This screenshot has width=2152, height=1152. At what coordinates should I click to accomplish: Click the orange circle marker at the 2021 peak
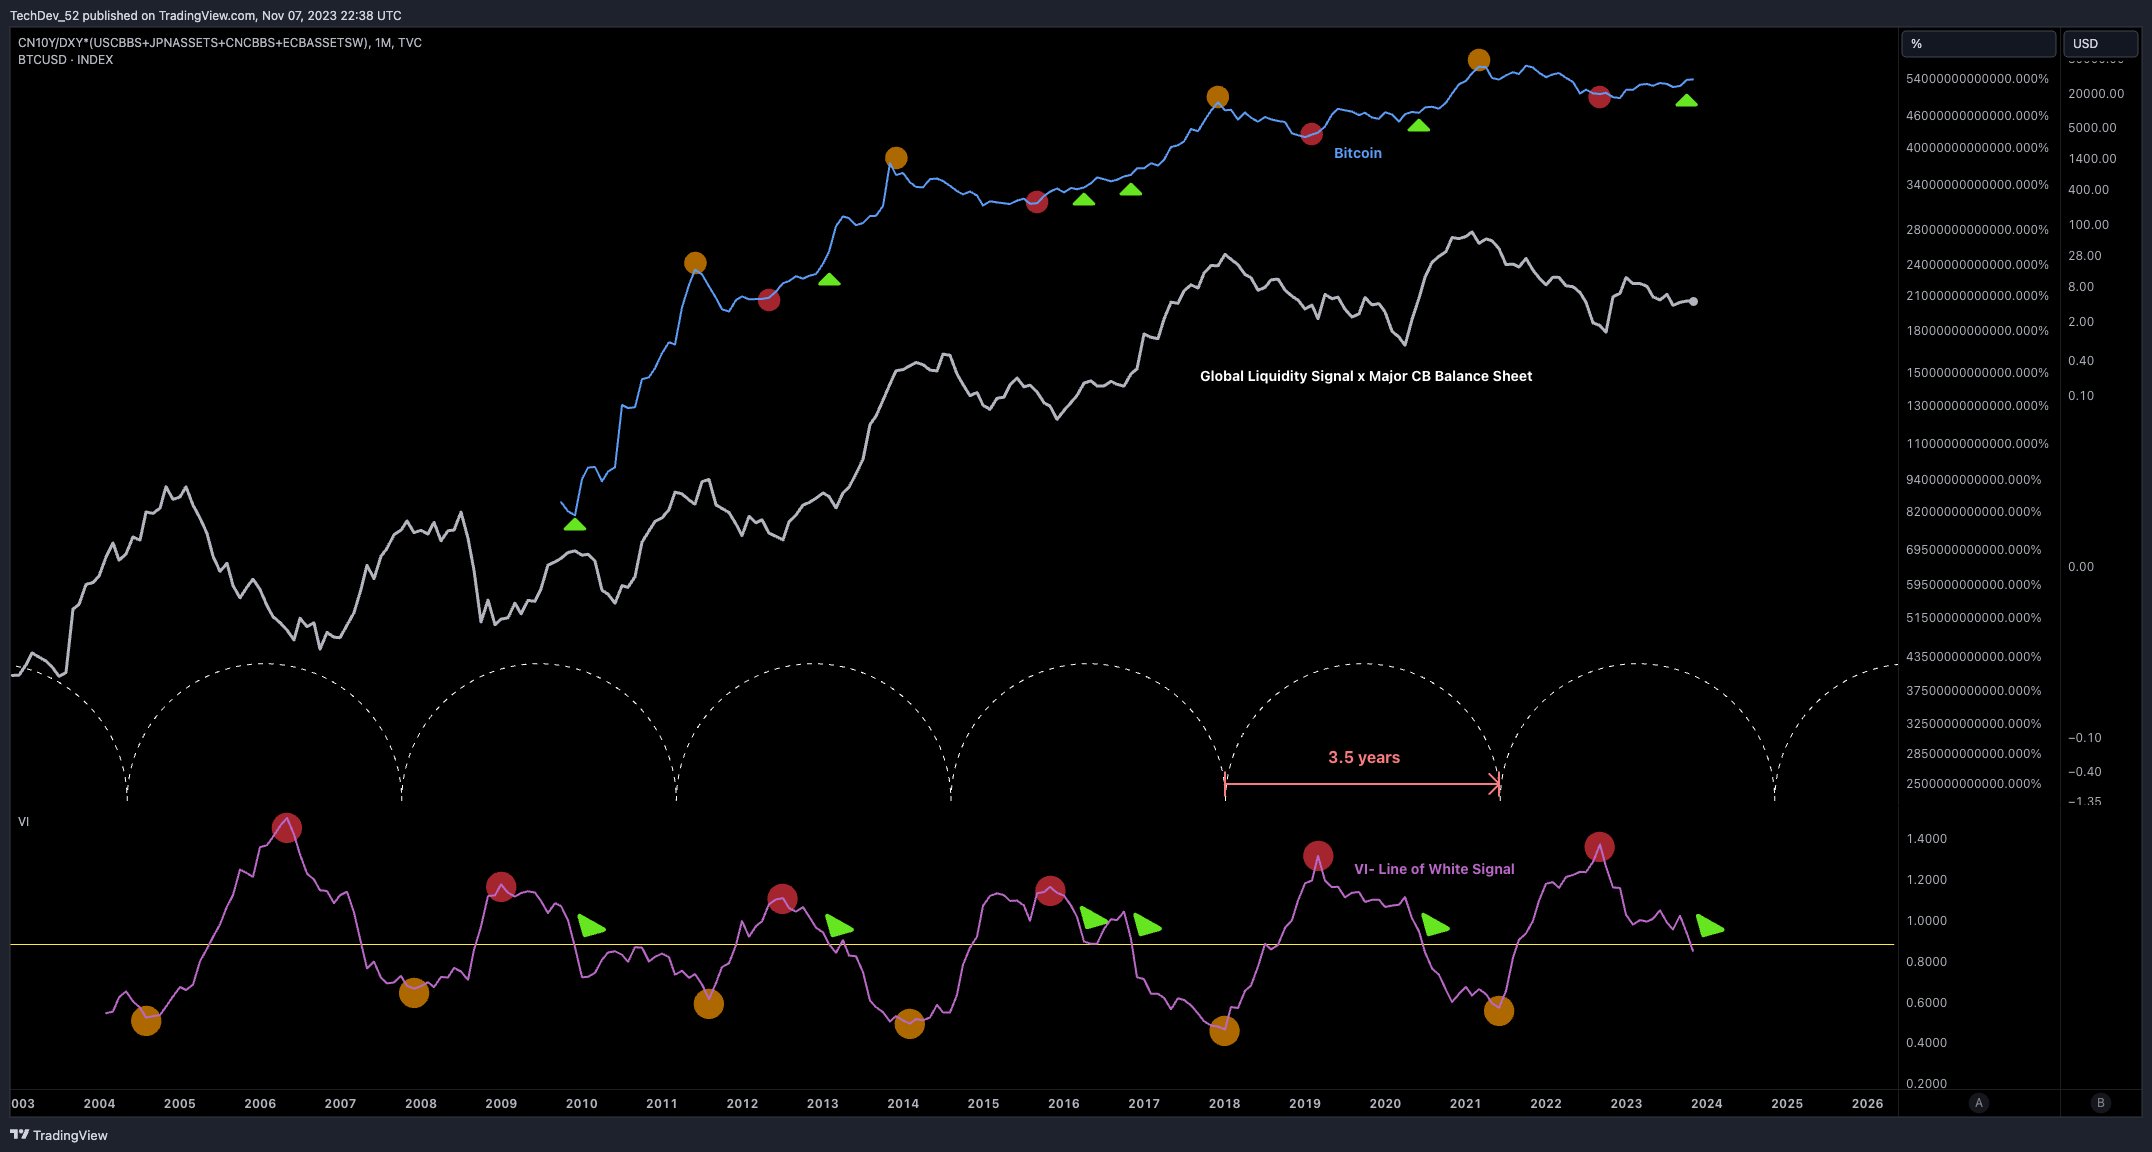point(1479,59)
